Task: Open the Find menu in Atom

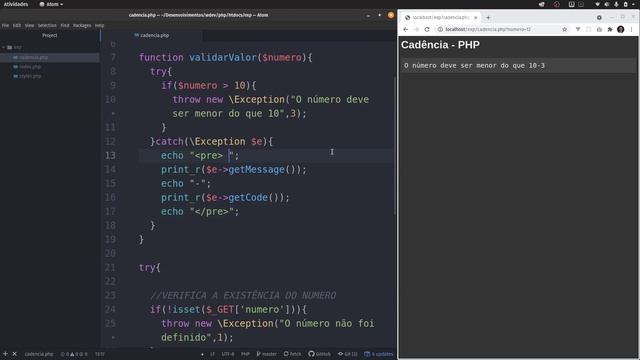Action: [65, 25]
